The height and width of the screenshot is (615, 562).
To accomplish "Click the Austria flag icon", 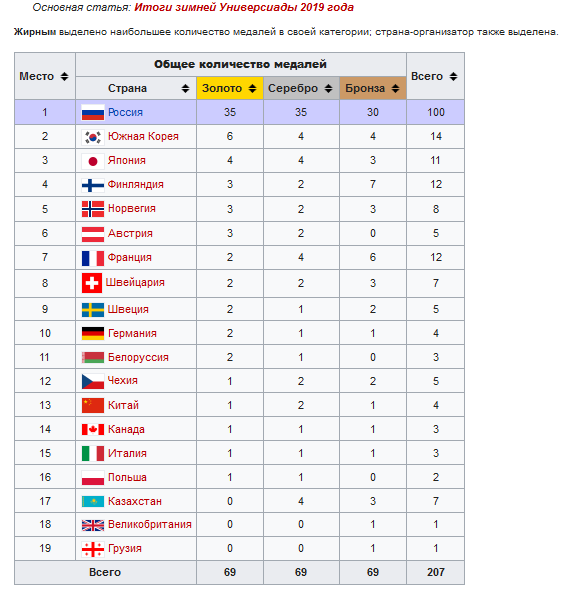I will (x=93, y=234).
